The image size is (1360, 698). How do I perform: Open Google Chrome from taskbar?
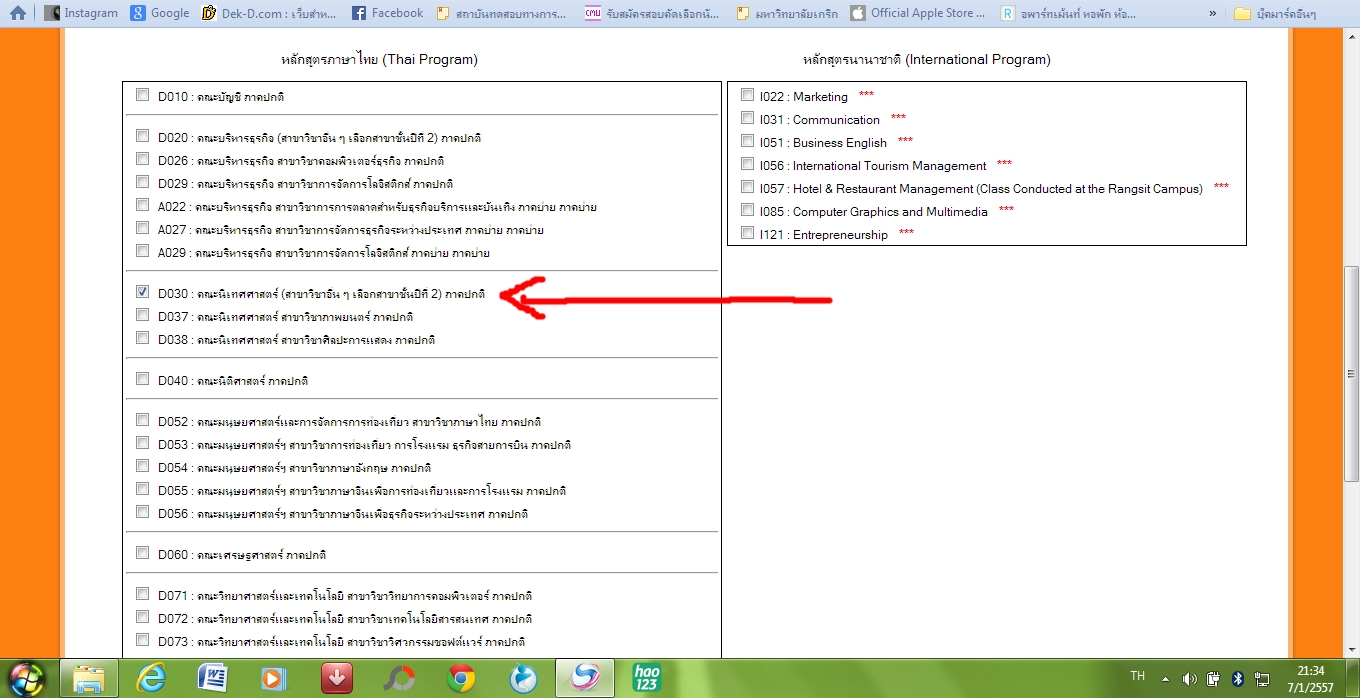[461, 678]
